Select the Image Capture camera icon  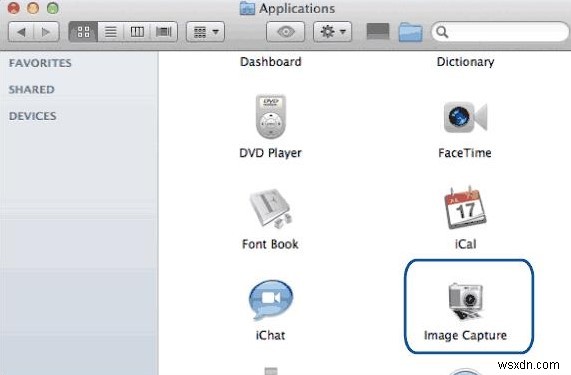tap(465, 301)
